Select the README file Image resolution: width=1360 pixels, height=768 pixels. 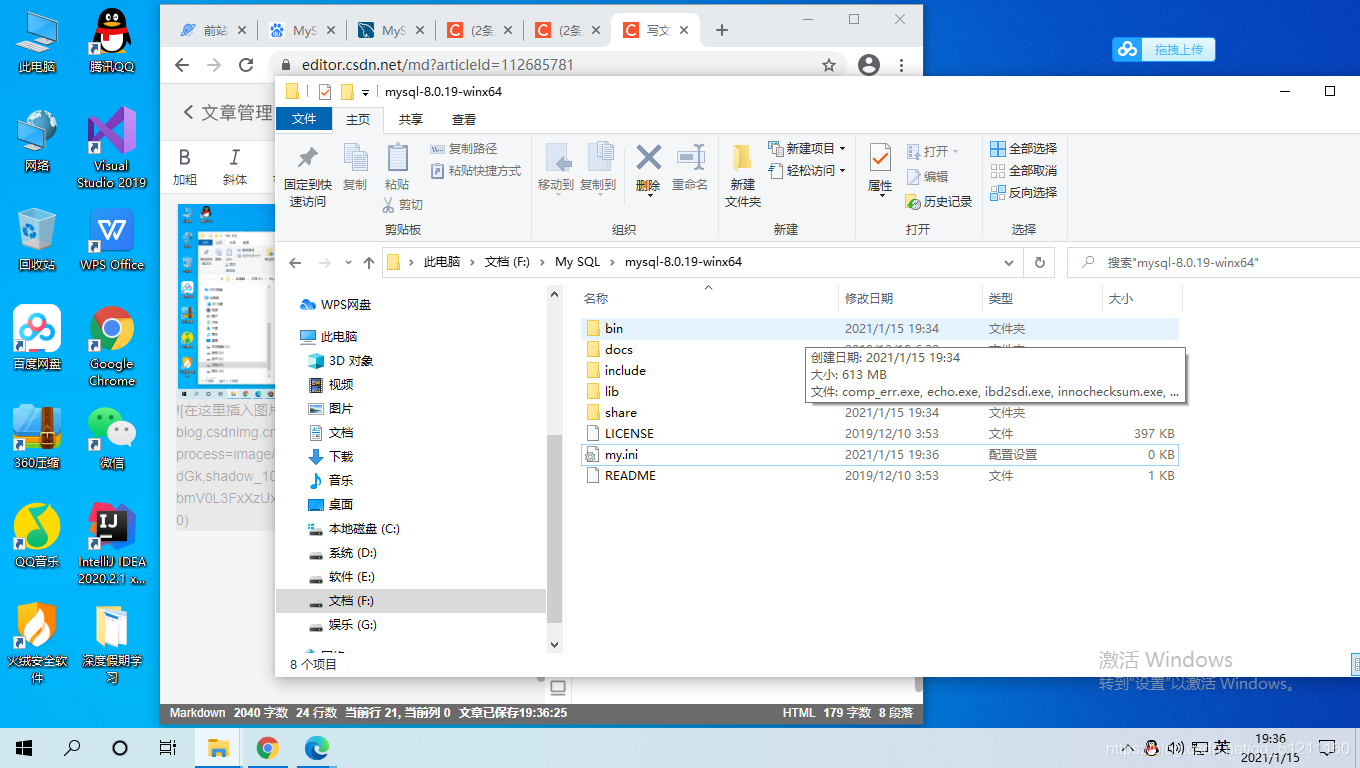630,475
